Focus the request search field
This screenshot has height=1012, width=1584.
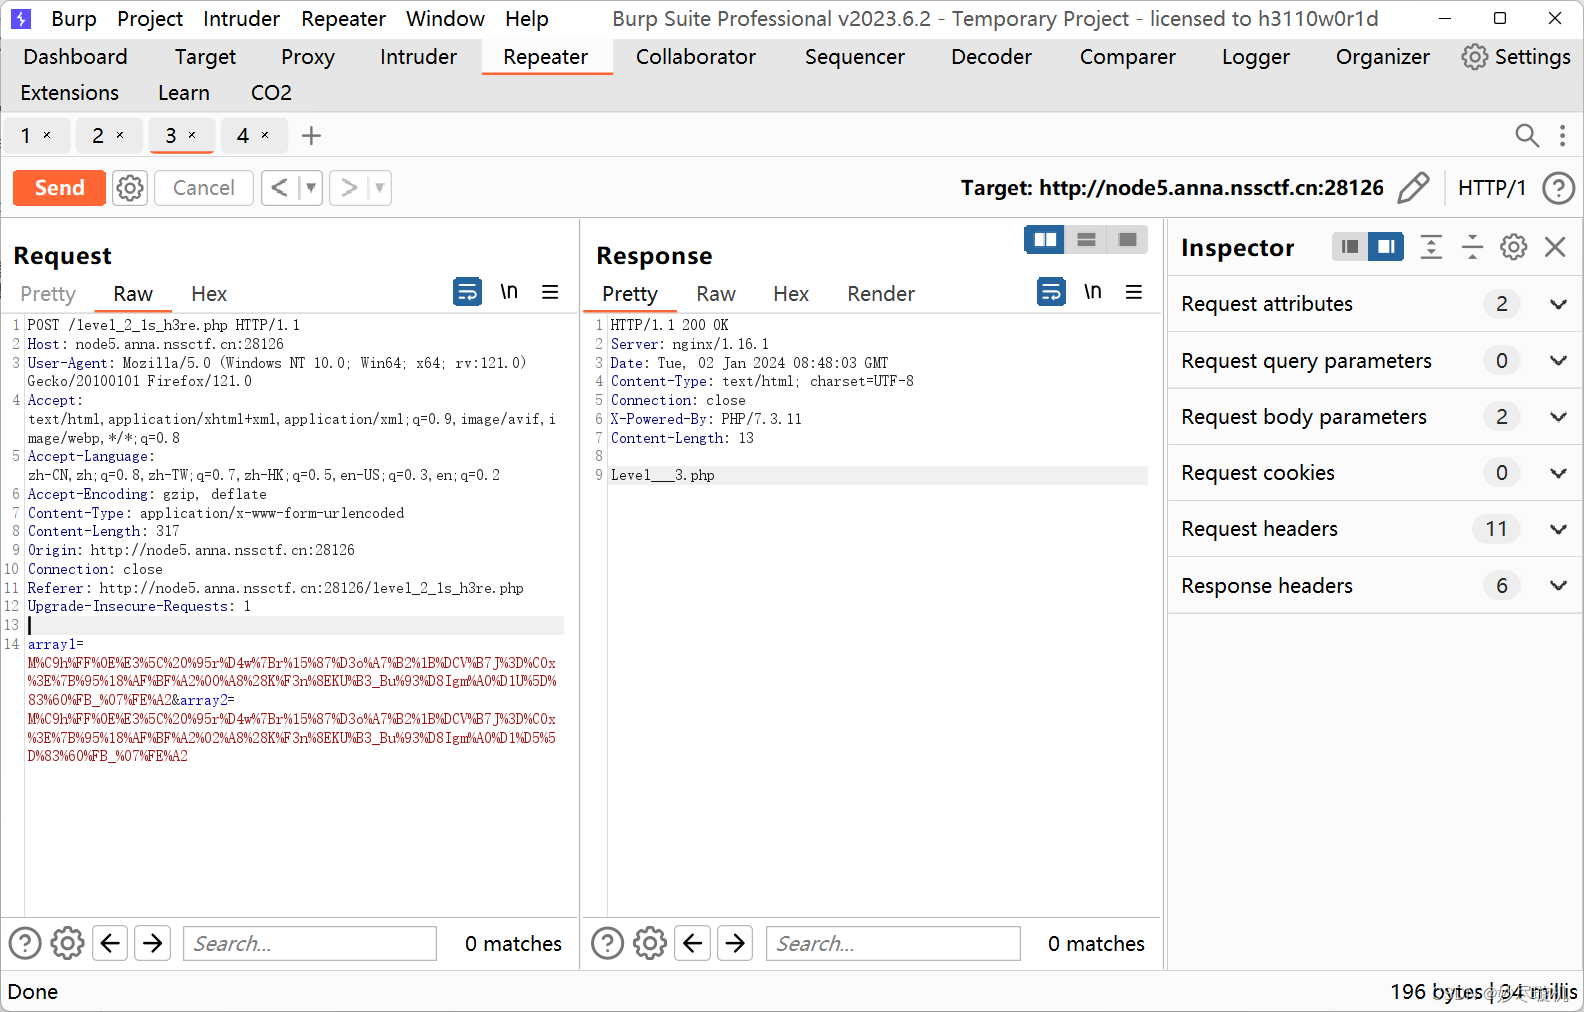tap(310, 943)
